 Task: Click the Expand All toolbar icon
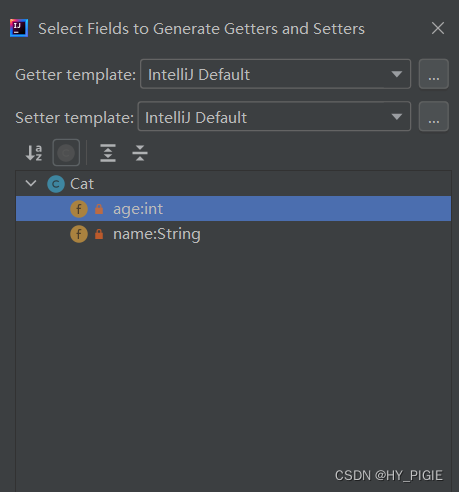tap(108, 153)
